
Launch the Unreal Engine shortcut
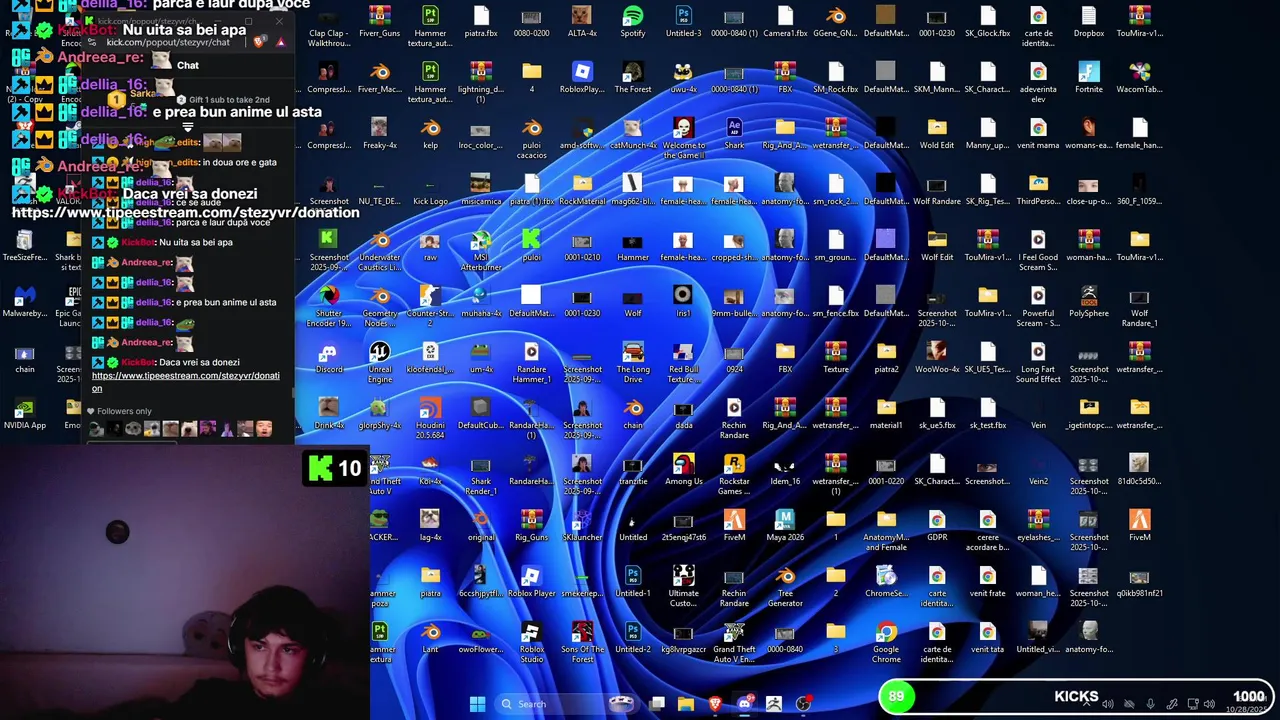point(380,362)
